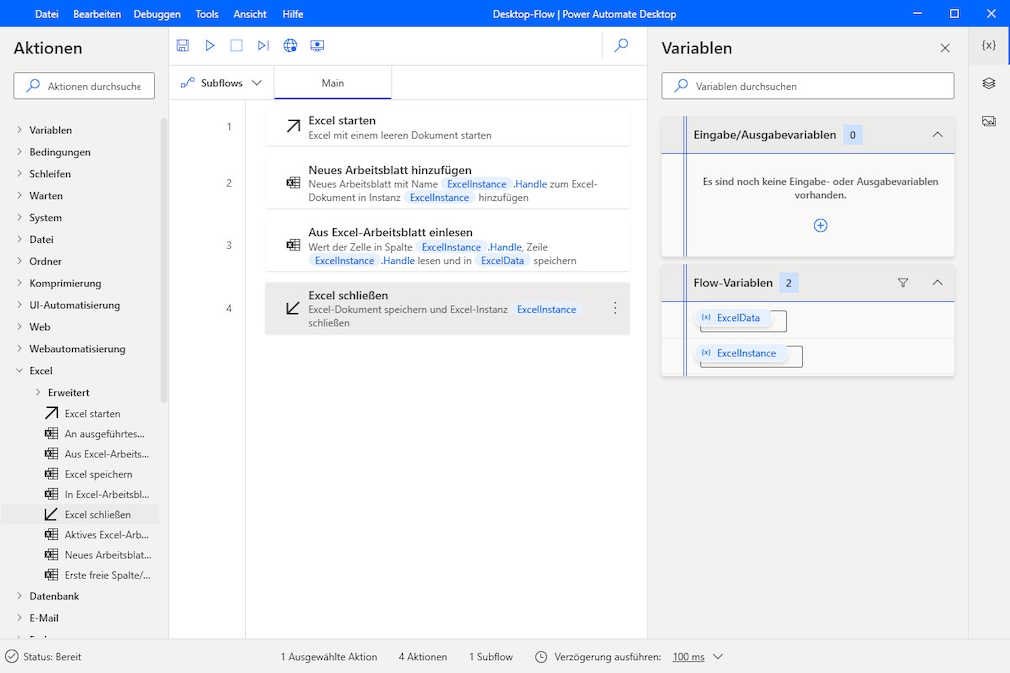Launch the web recorder

point(290,45)
